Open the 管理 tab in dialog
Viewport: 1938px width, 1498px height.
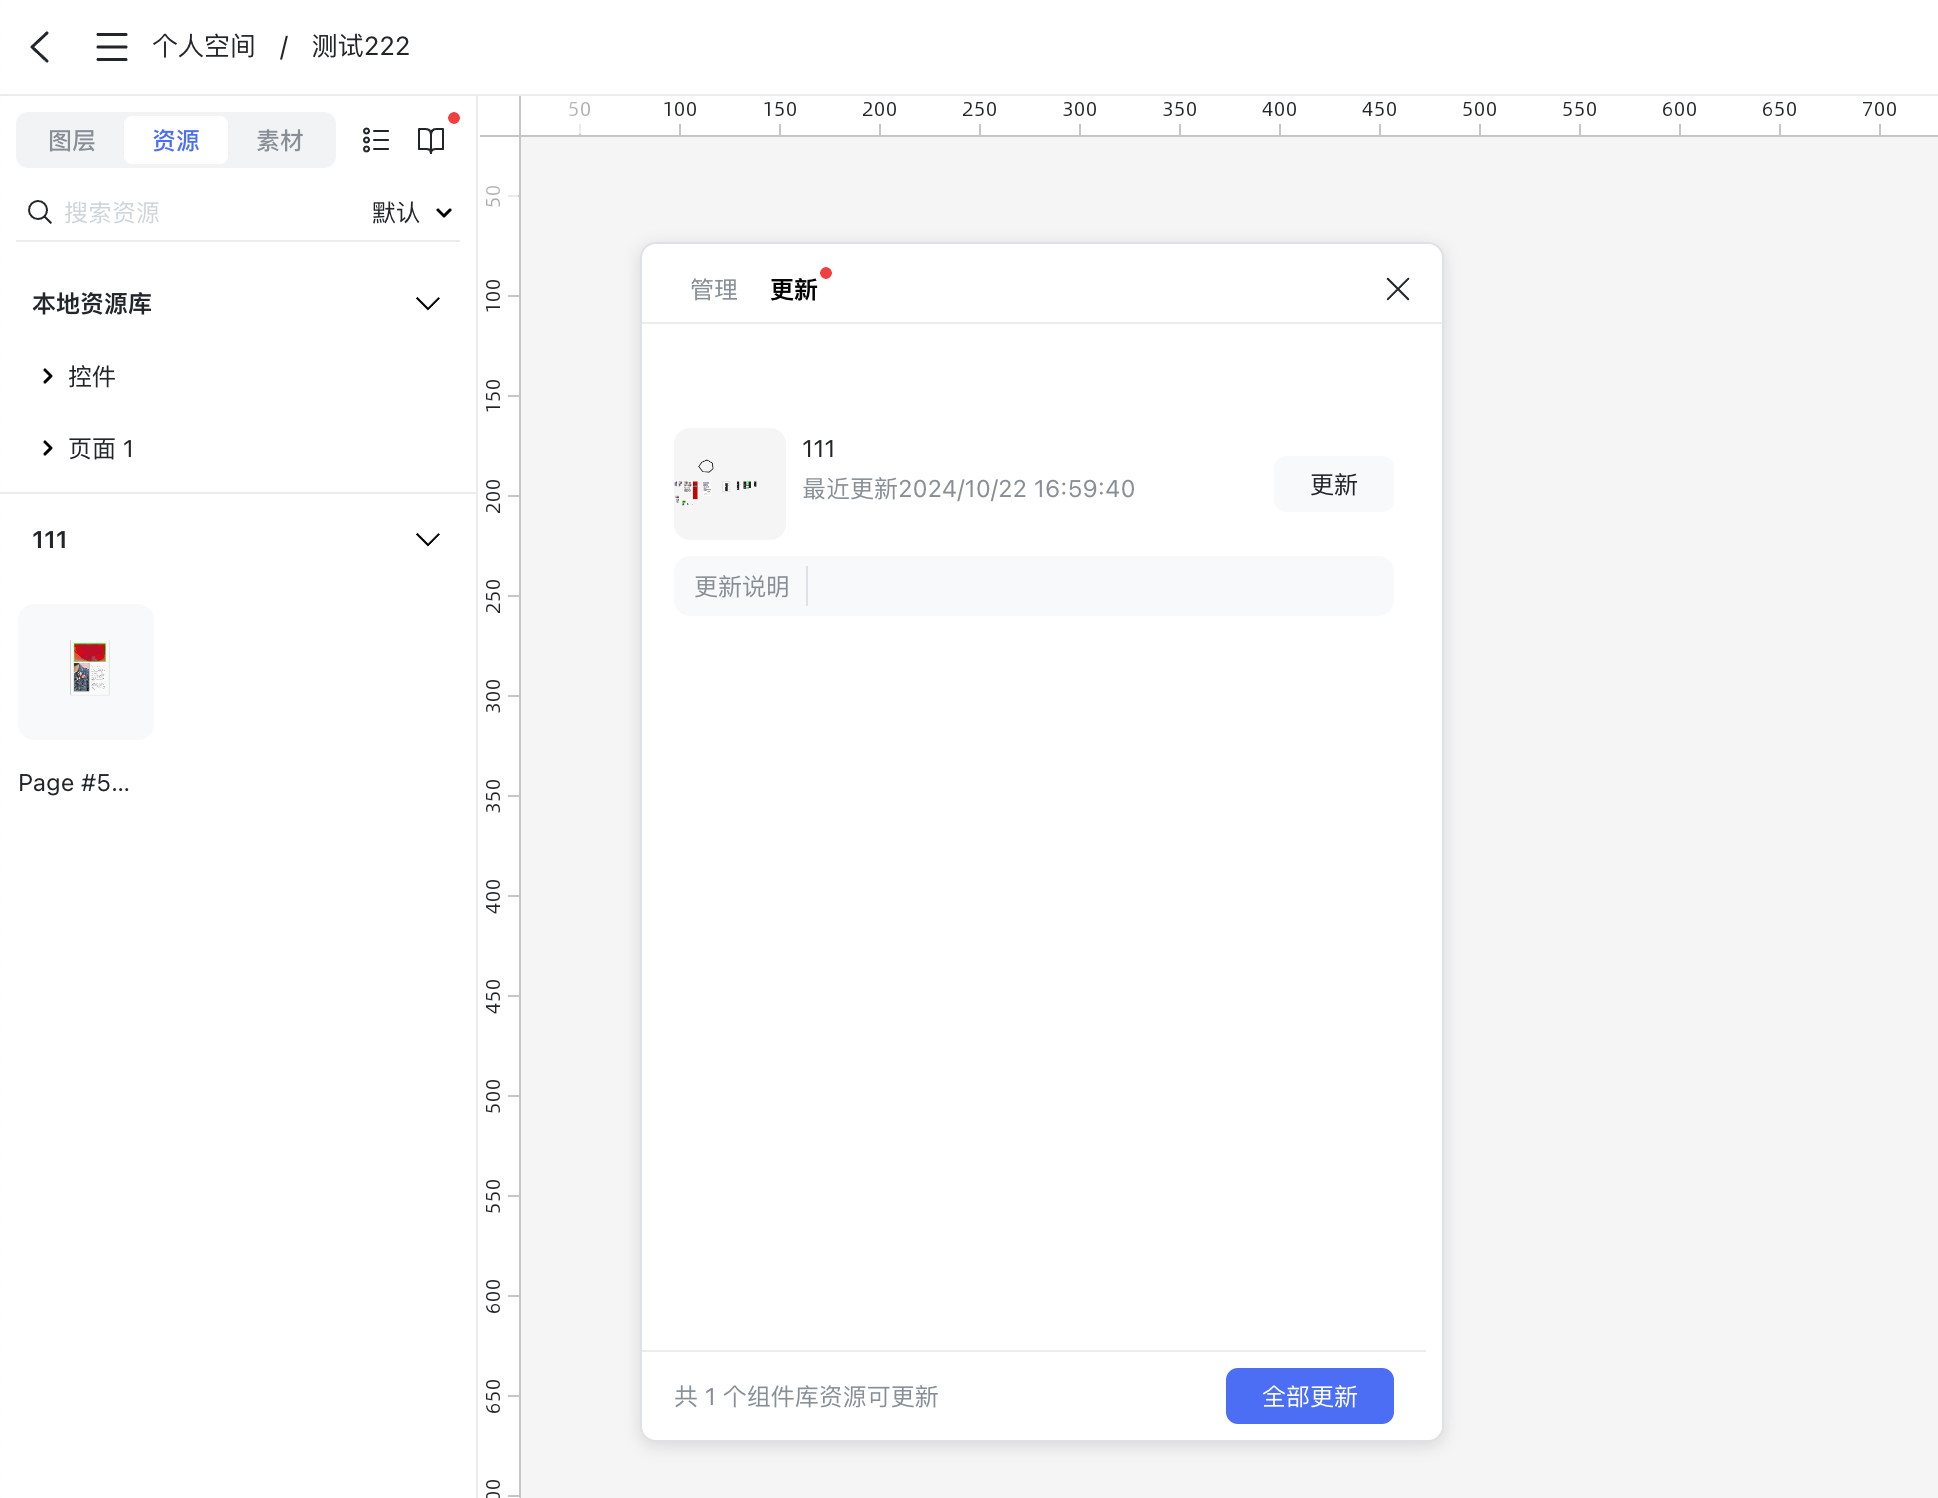(714, 290)
